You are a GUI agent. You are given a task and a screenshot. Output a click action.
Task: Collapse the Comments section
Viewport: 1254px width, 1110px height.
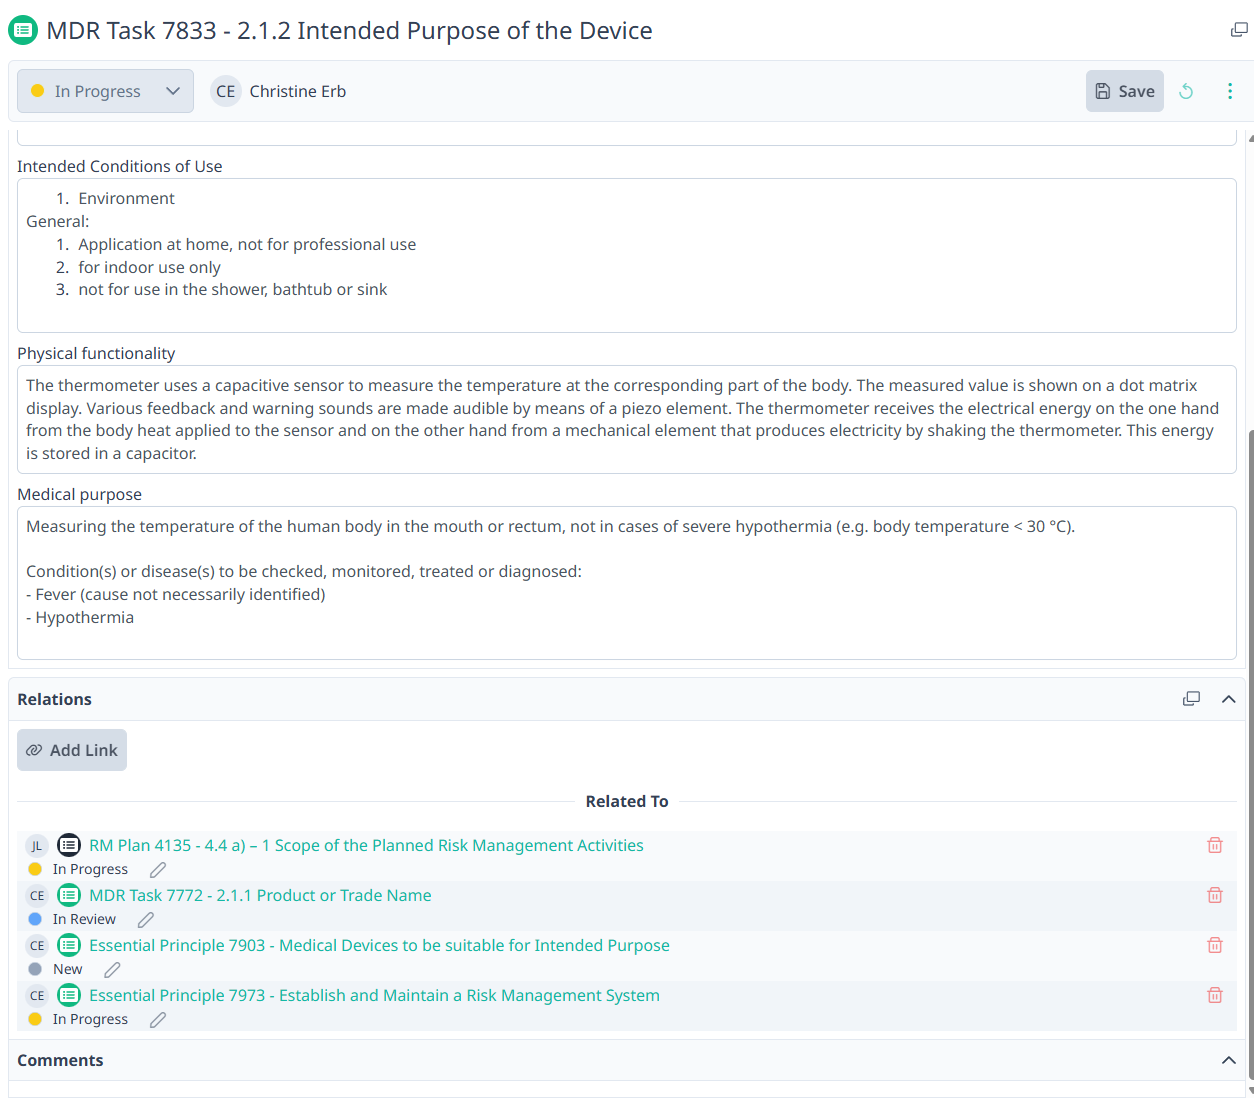click(1229, 1060)
